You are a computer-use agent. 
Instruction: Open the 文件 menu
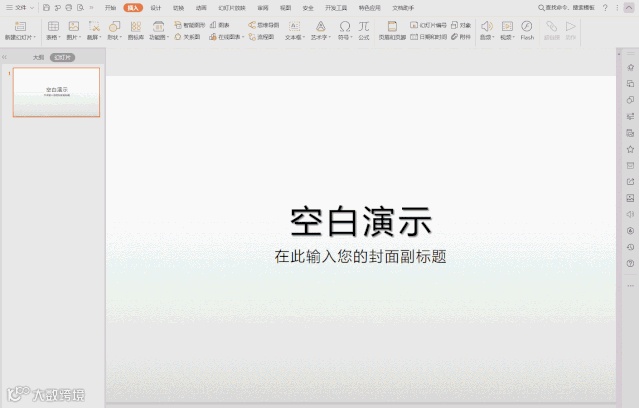pos(20,8)
